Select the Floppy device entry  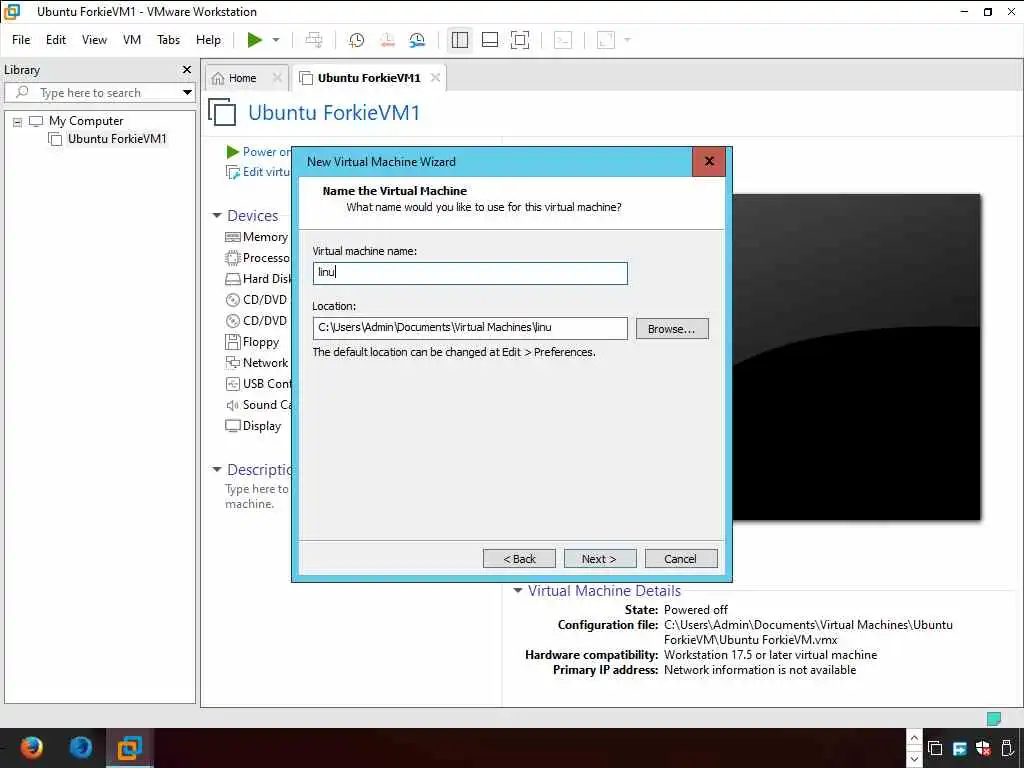tap(252, 342)
